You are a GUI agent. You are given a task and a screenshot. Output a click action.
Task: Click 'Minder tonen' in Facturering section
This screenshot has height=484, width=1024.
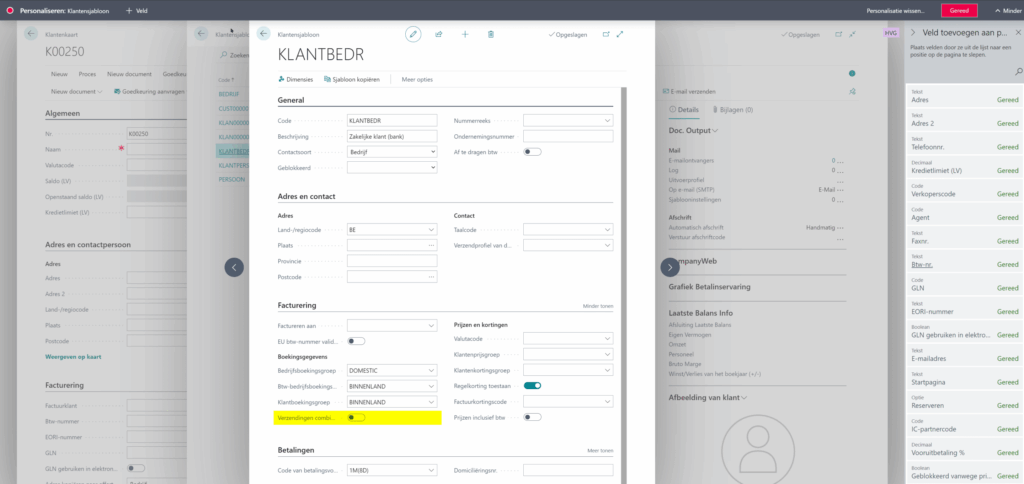click(x=599, y=306)
